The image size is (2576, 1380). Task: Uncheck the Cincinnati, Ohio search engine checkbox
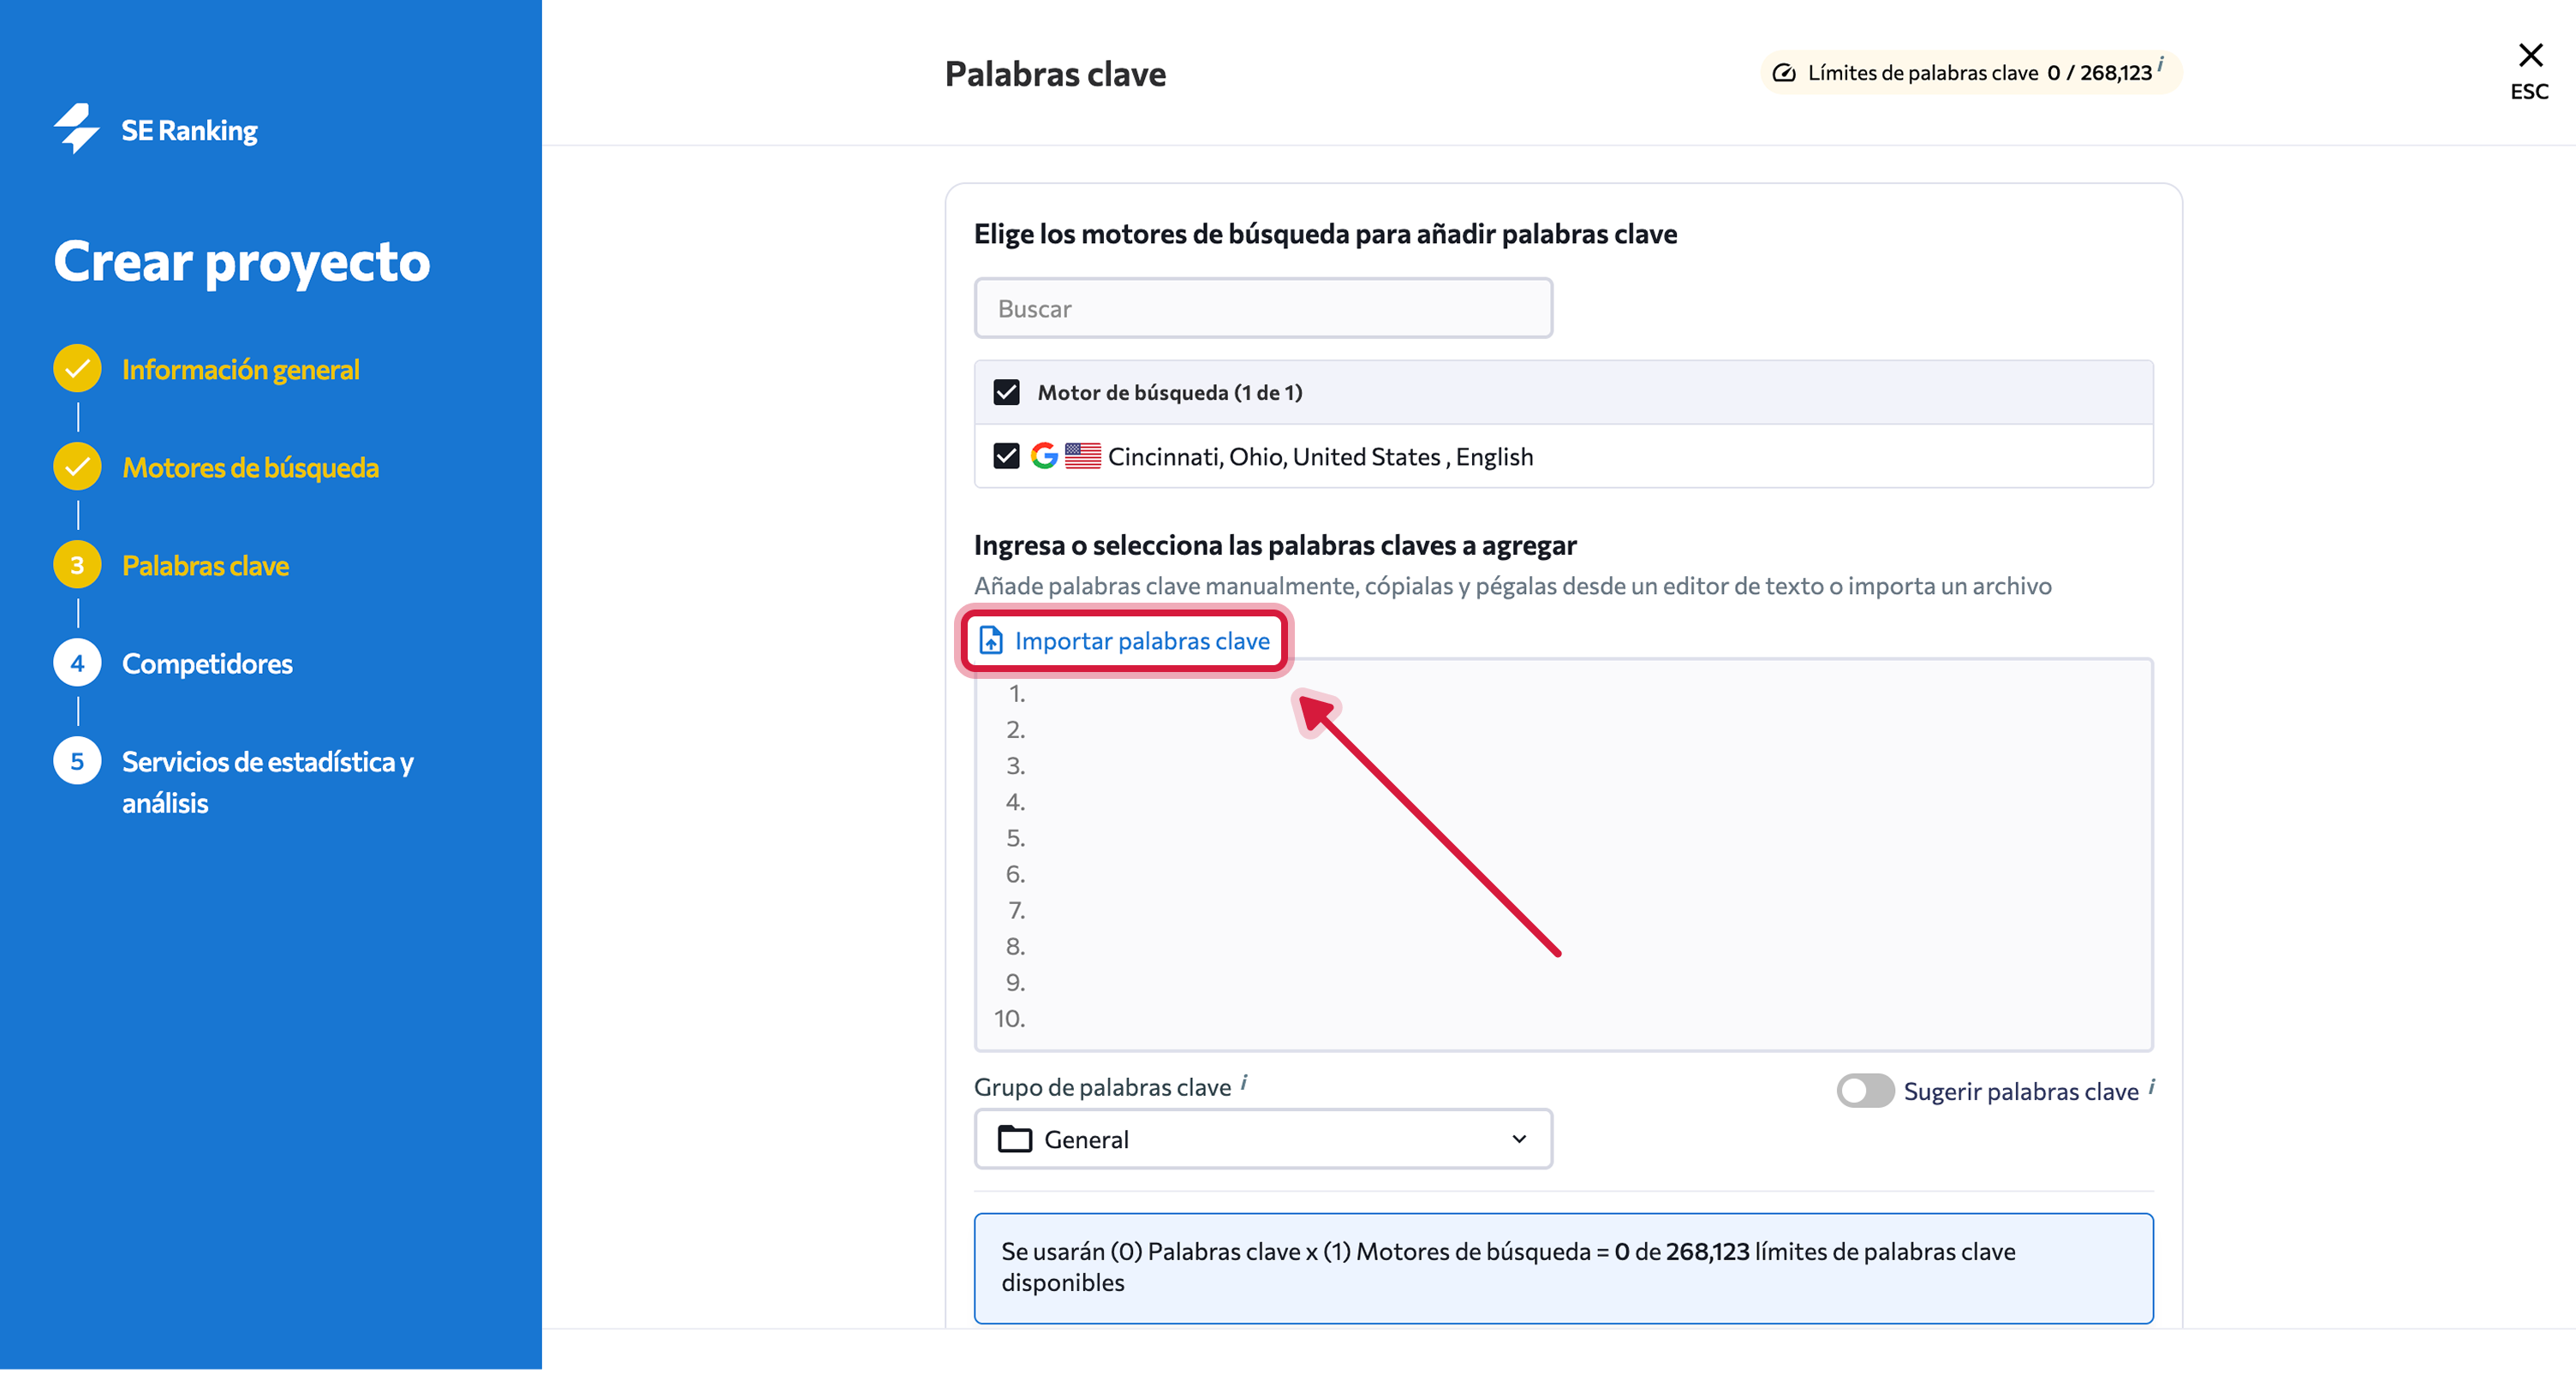coord(1006,456)
